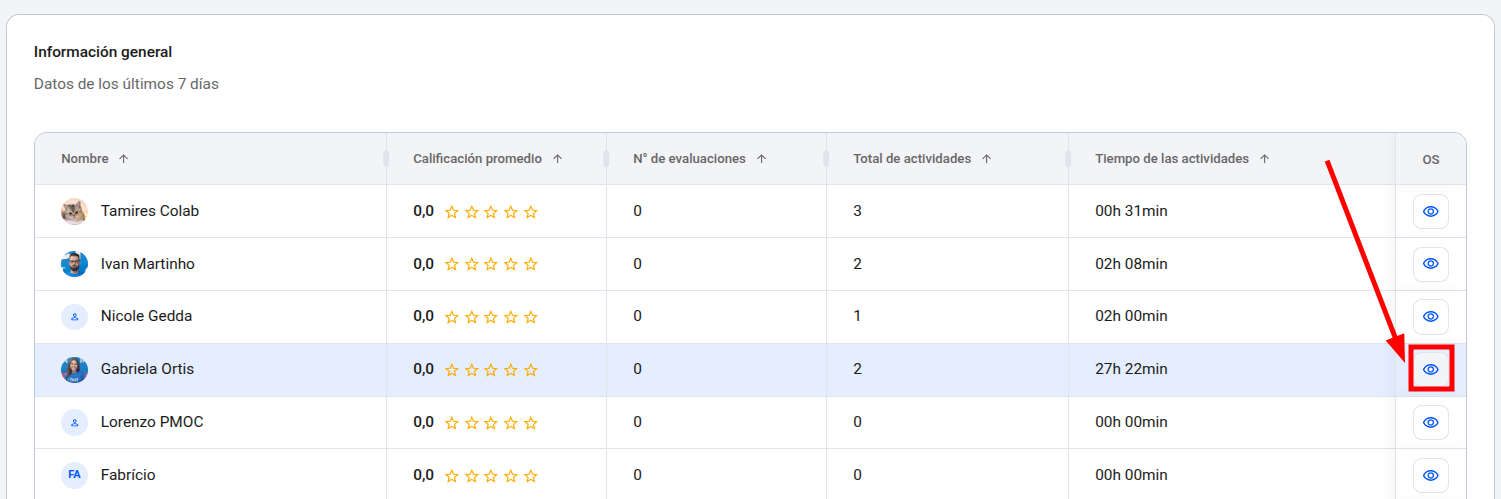This screenshot has width=1501, height=499.
Task: Click Nicole Gedda's eye icon
Action: click(1430, 317)
